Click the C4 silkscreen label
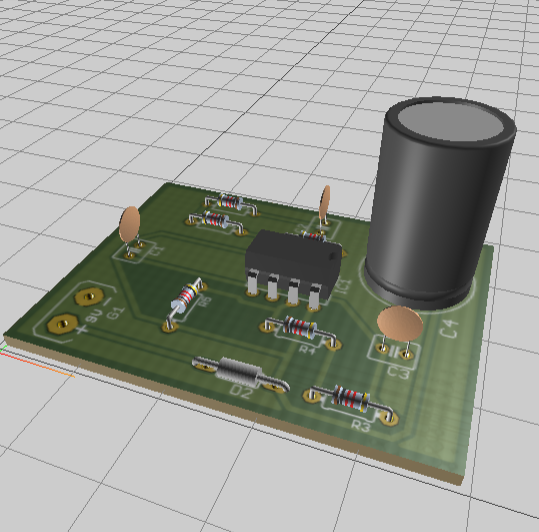 (450, 329)
